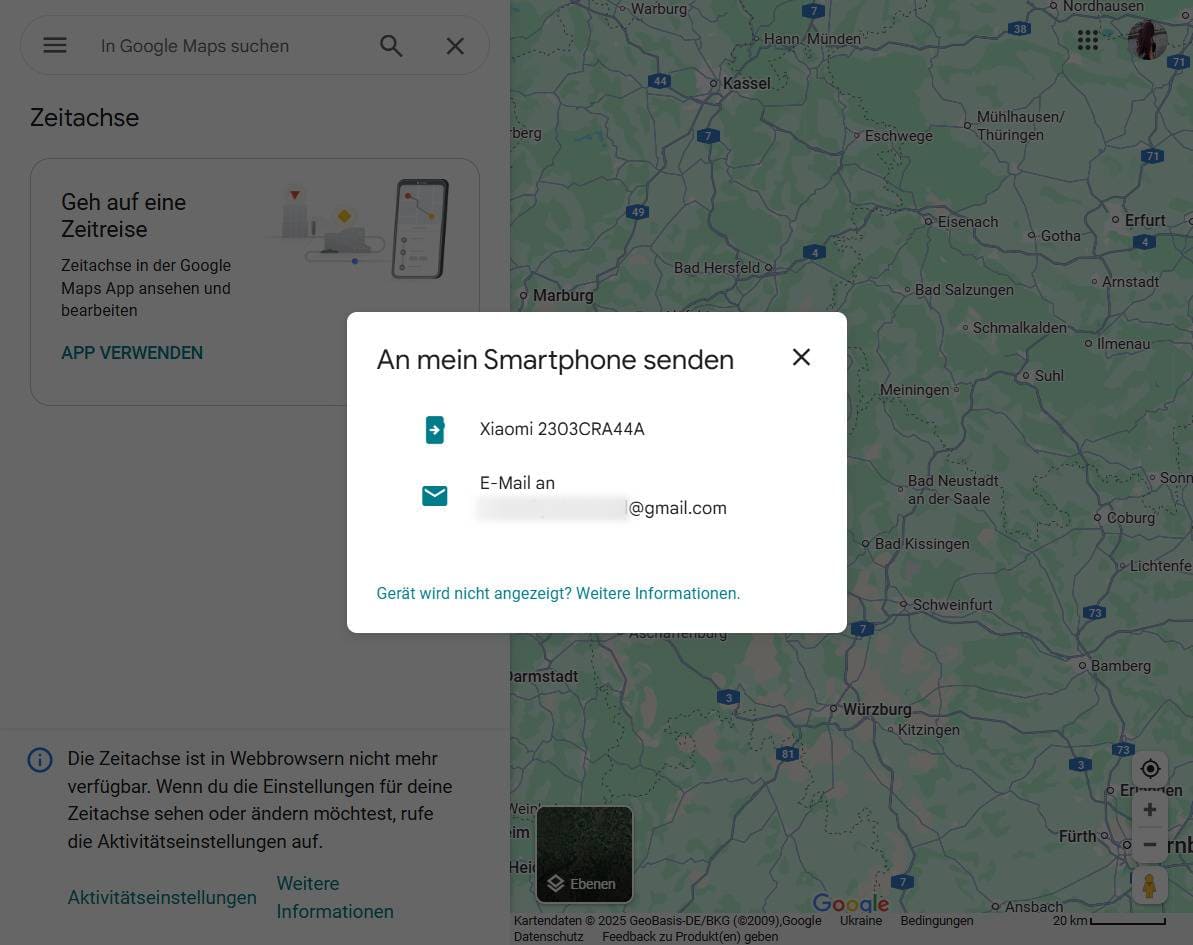The width and height of the screenshot is (1193, 945).
Task: Click the 20 km scale bar
Action: tap(1109, 921)
